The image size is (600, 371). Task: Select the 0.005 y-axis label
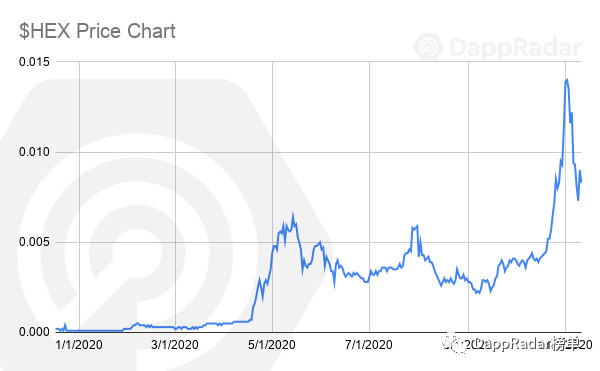pos(34,242)
